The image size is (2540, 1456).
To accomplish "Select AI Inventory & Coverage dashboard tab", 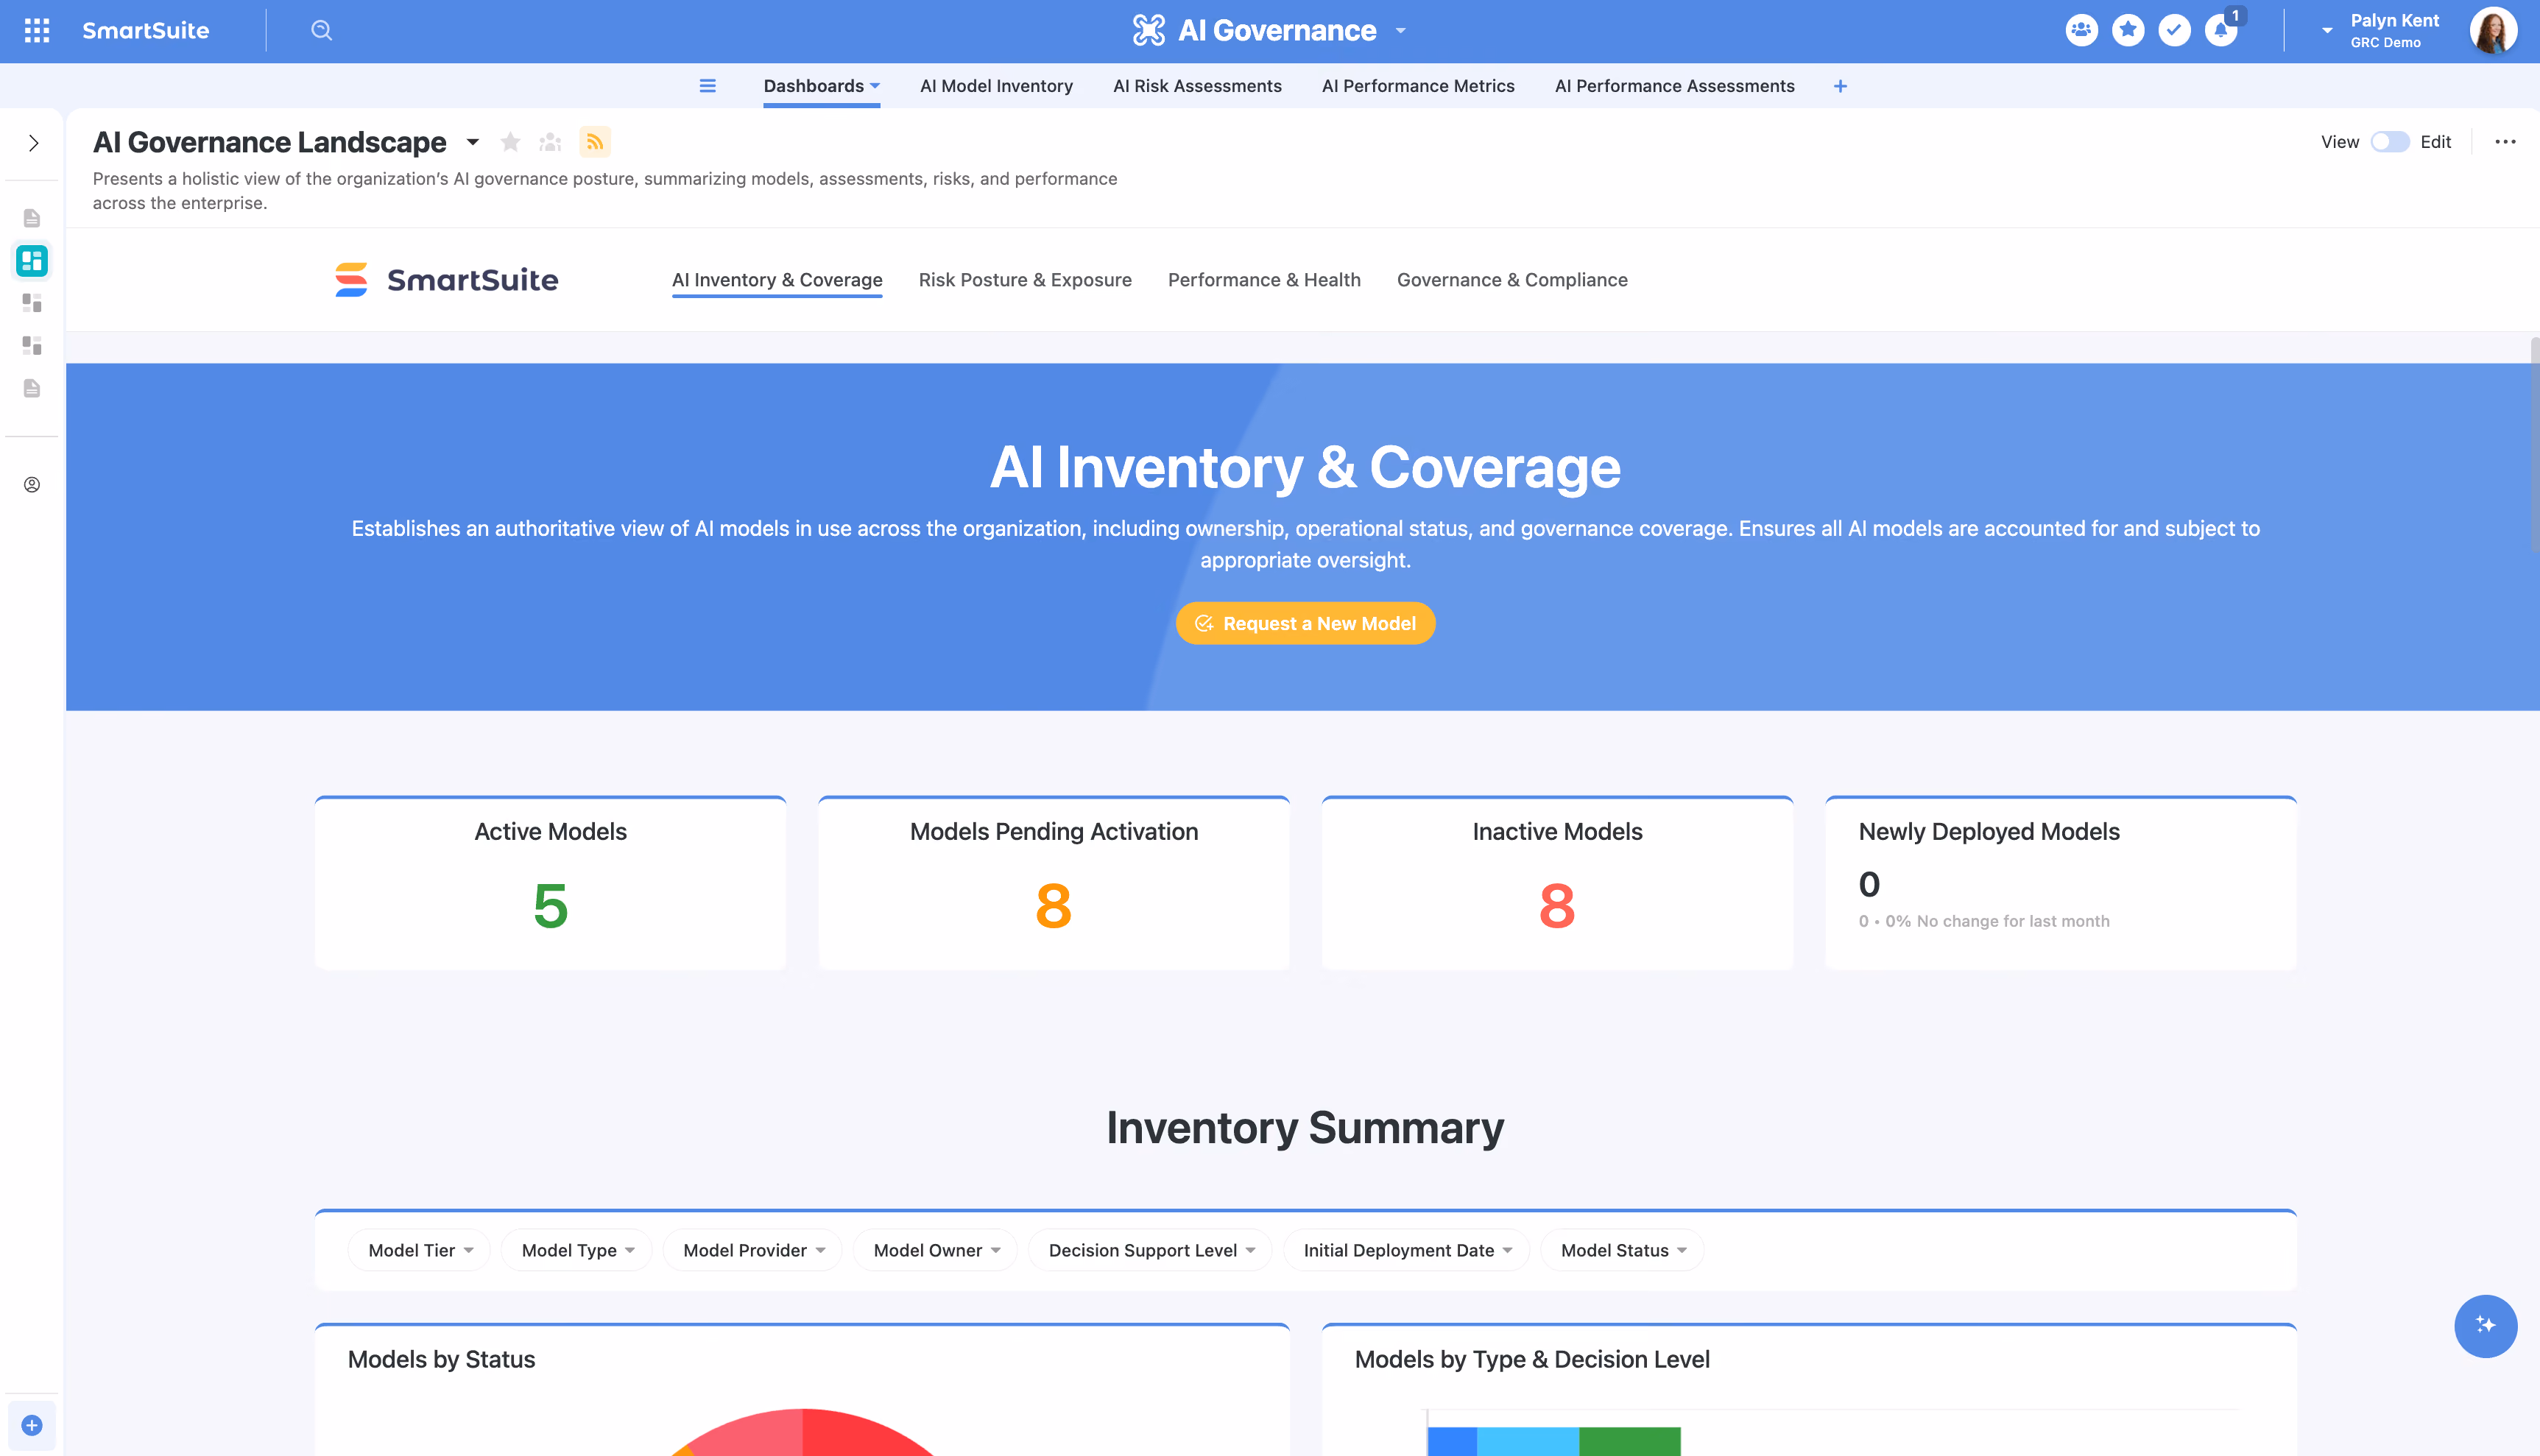I will click(777, 280).
